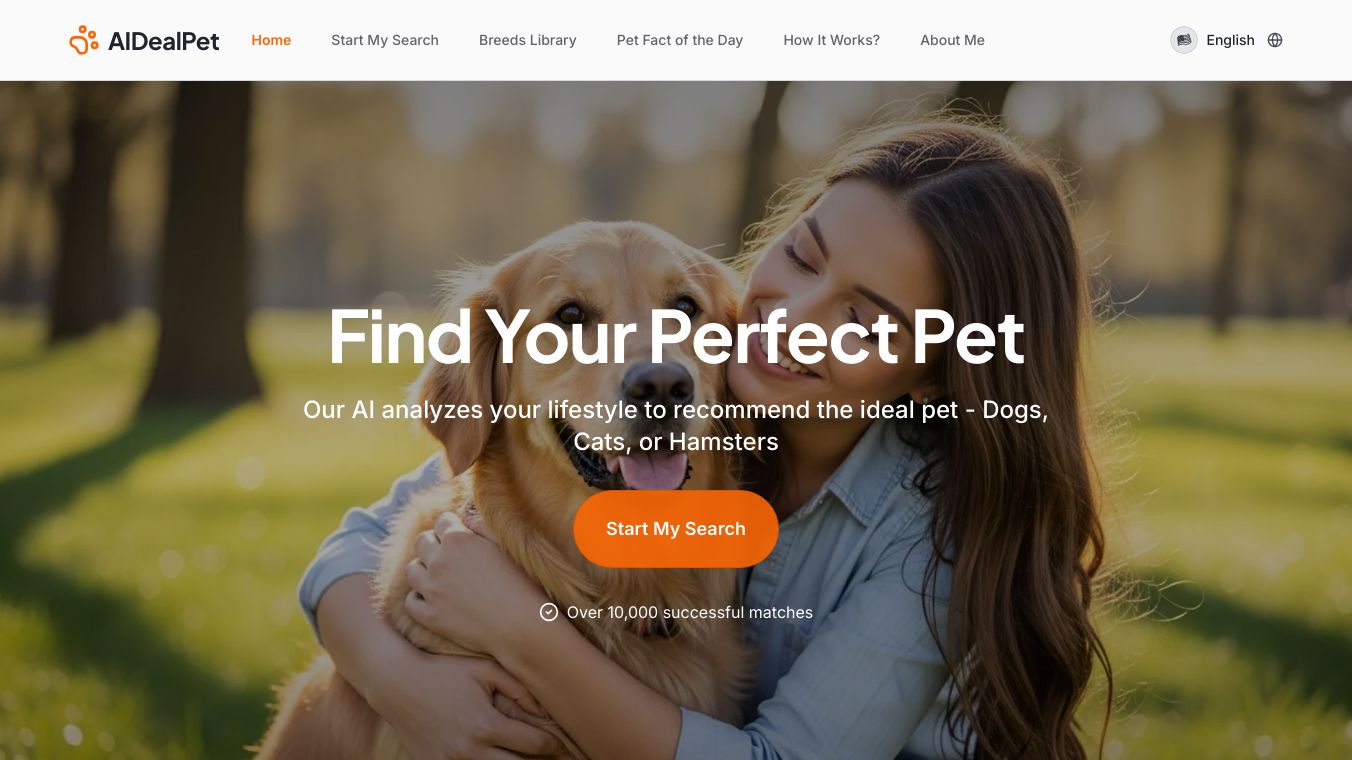The width and height of the screenshot is (1352, 760).
Task: Click the round flag icon beside English
Action: [1184, 40]
